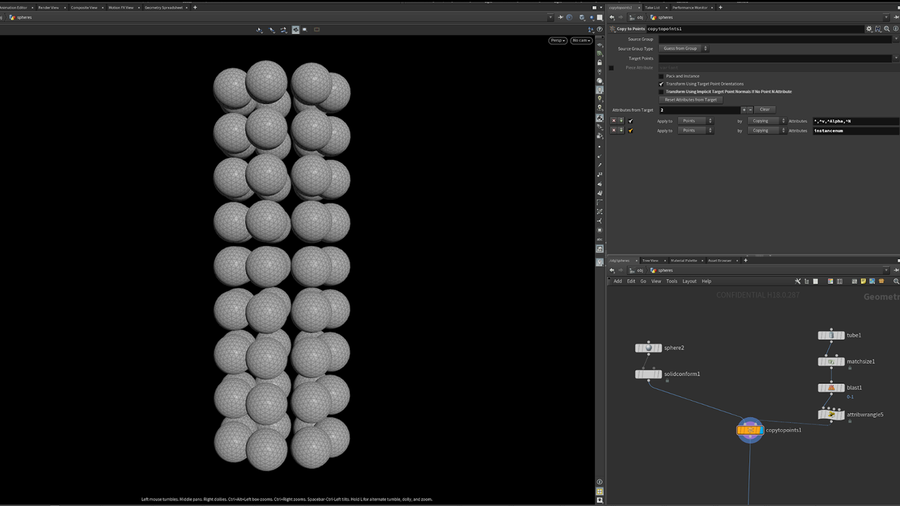This screenshot has width=900, height=506.
Task: Remove an attribute entry with minus button
Action: 750,110
